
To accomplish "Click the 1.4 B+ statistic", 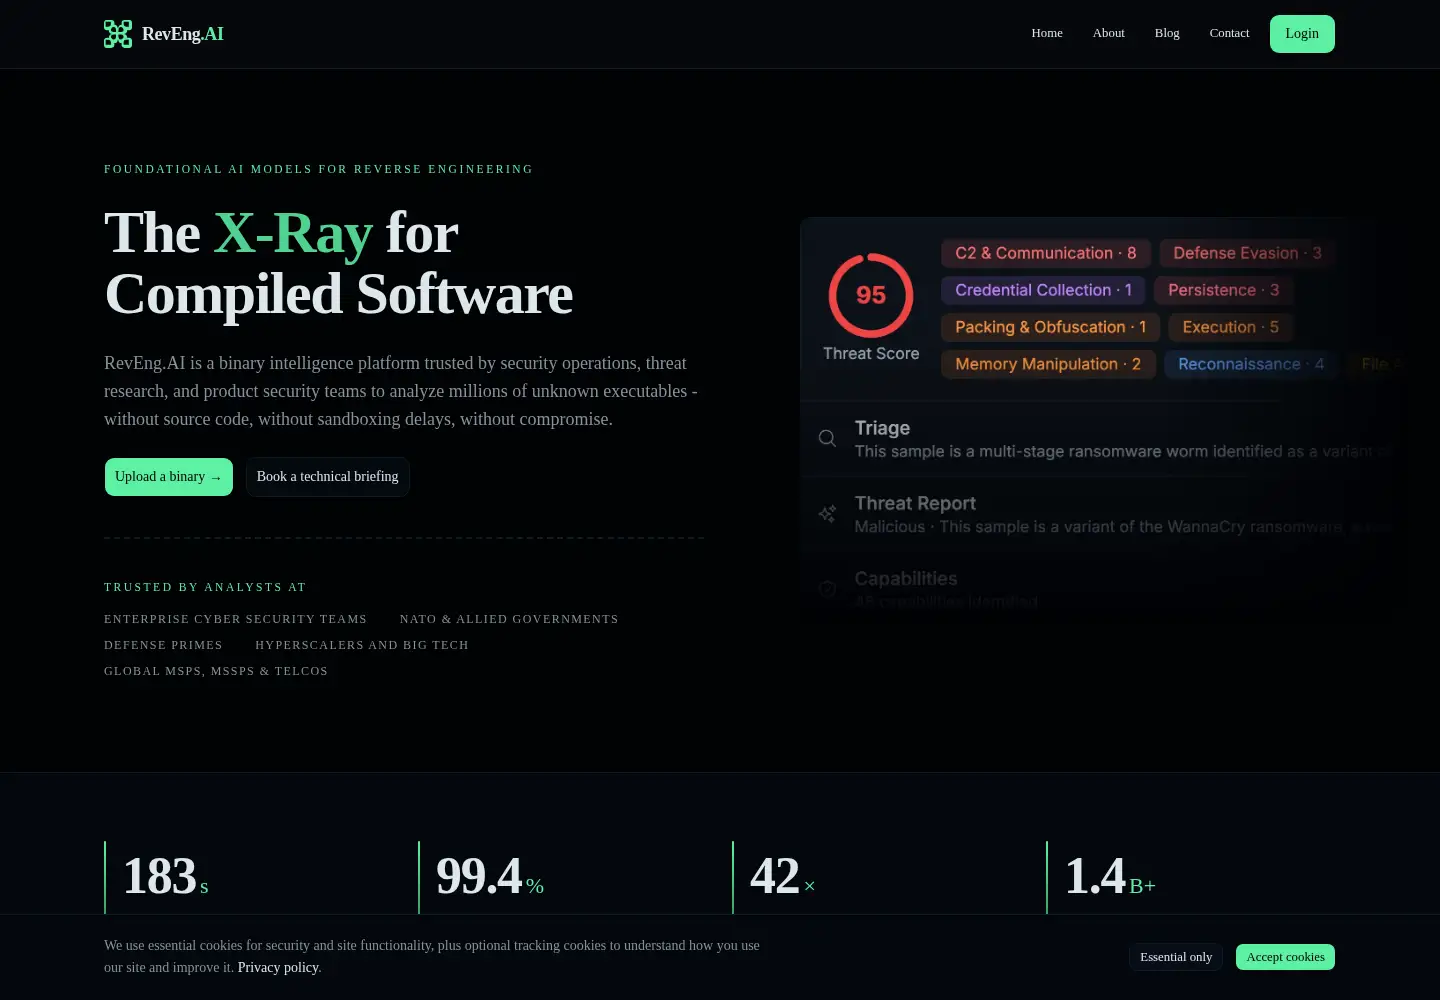I will click(1110, 876).
